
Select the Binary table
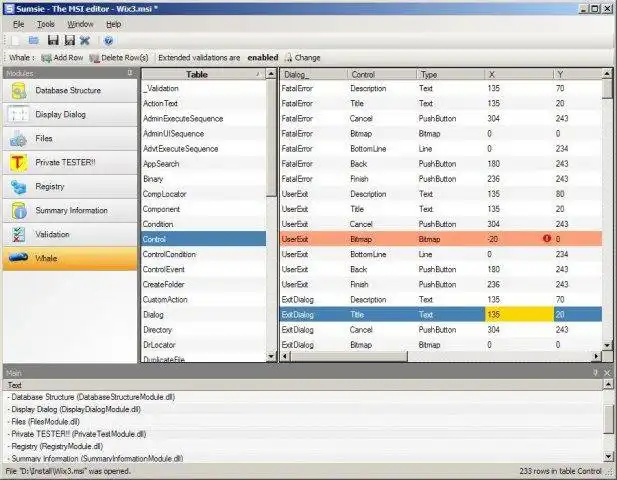point(203,179)
